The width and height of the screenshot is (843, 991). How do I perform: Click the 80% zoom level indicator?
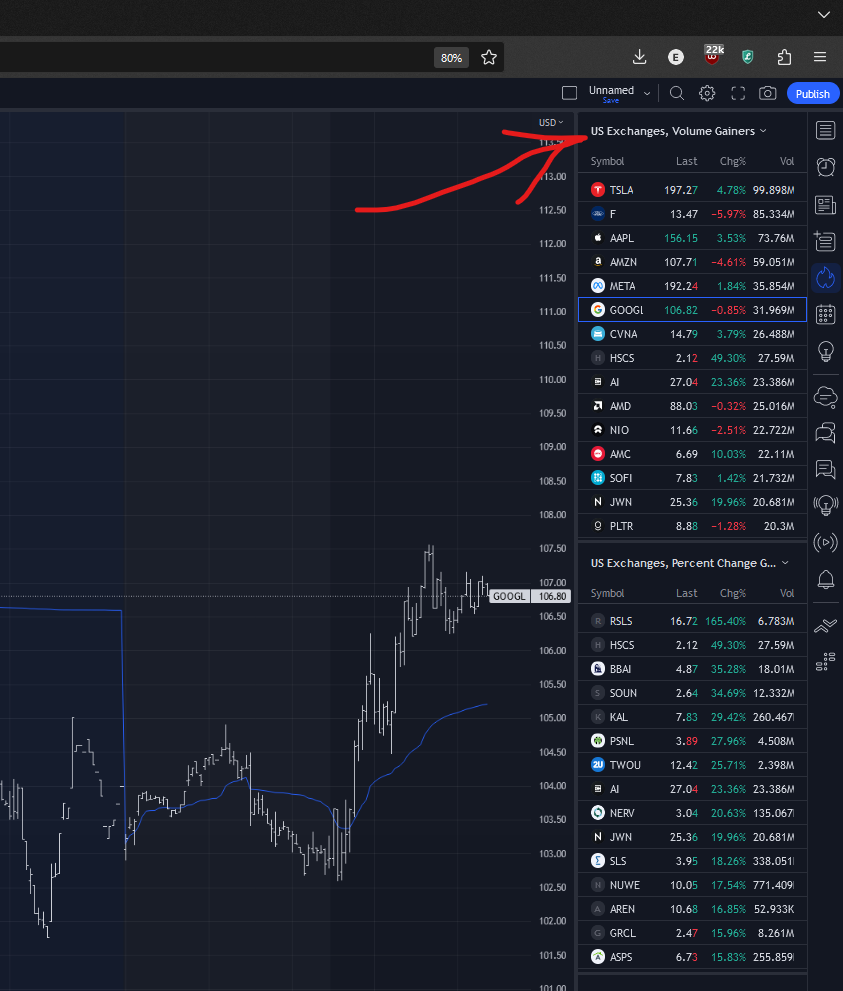click(x=451, y=58)
